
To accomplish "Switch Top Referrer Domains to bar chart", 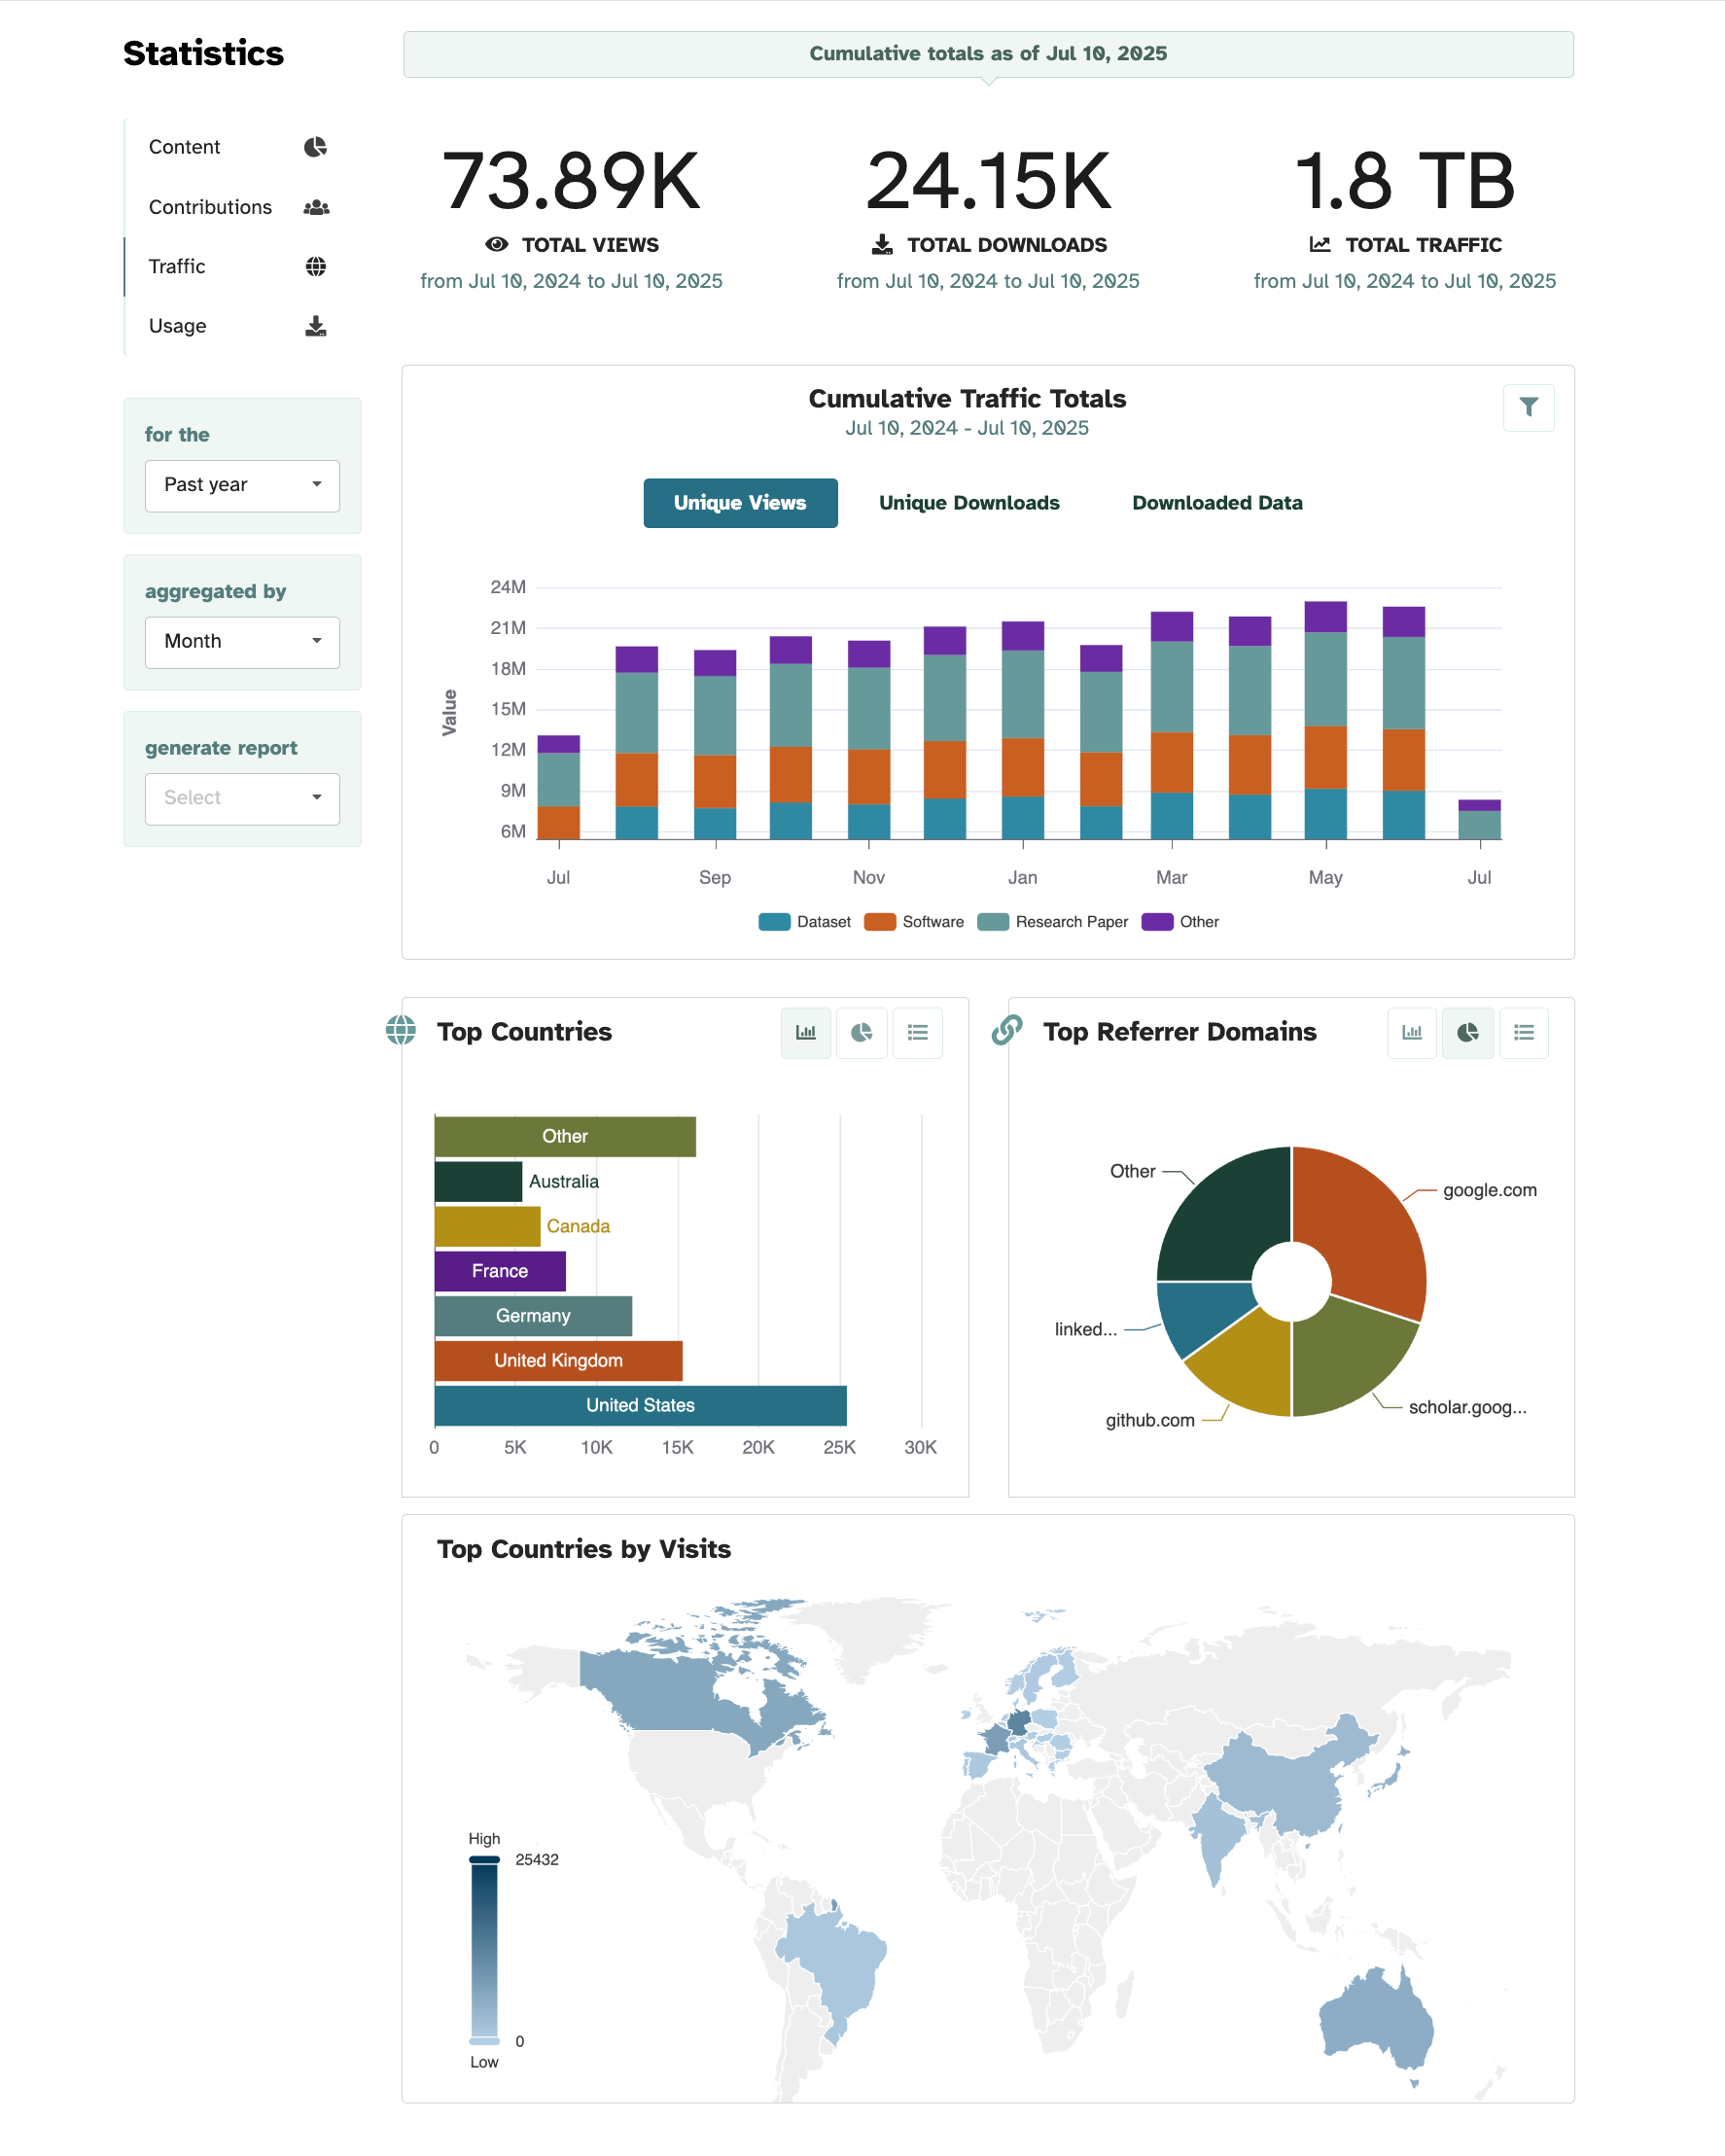I will coord(1411,1032).
